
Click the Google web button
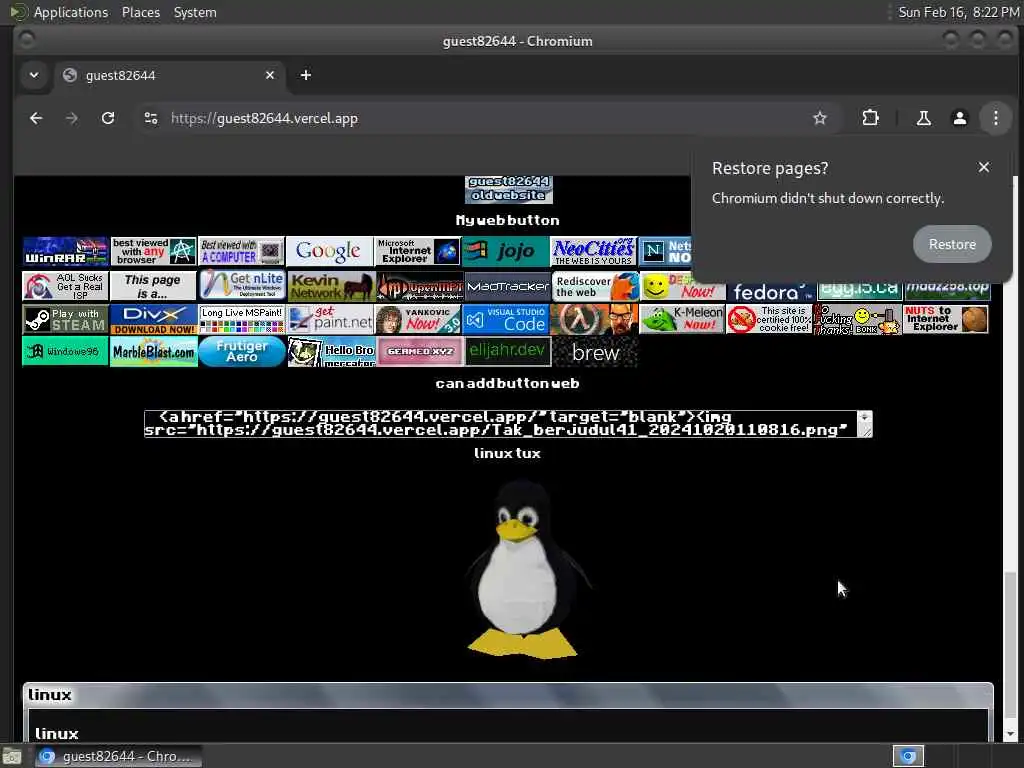click(329, 251)
